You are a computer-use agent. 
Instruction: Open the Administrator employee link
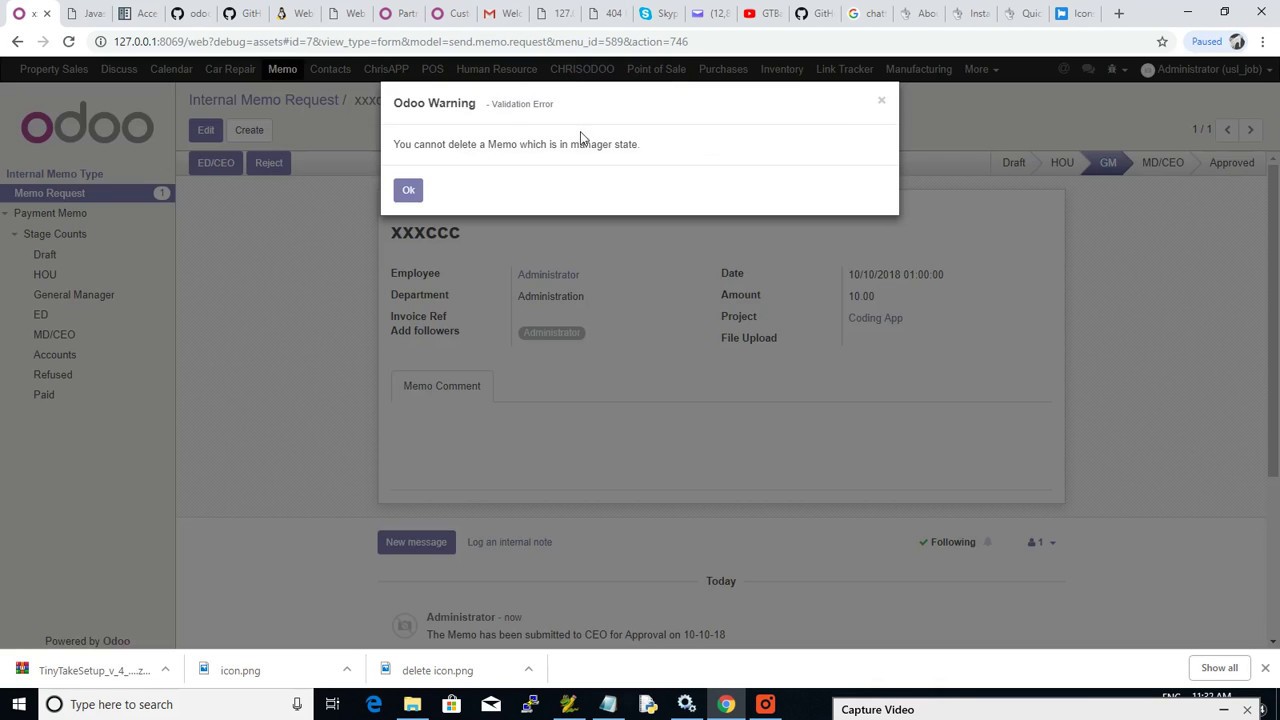[548, 275]
